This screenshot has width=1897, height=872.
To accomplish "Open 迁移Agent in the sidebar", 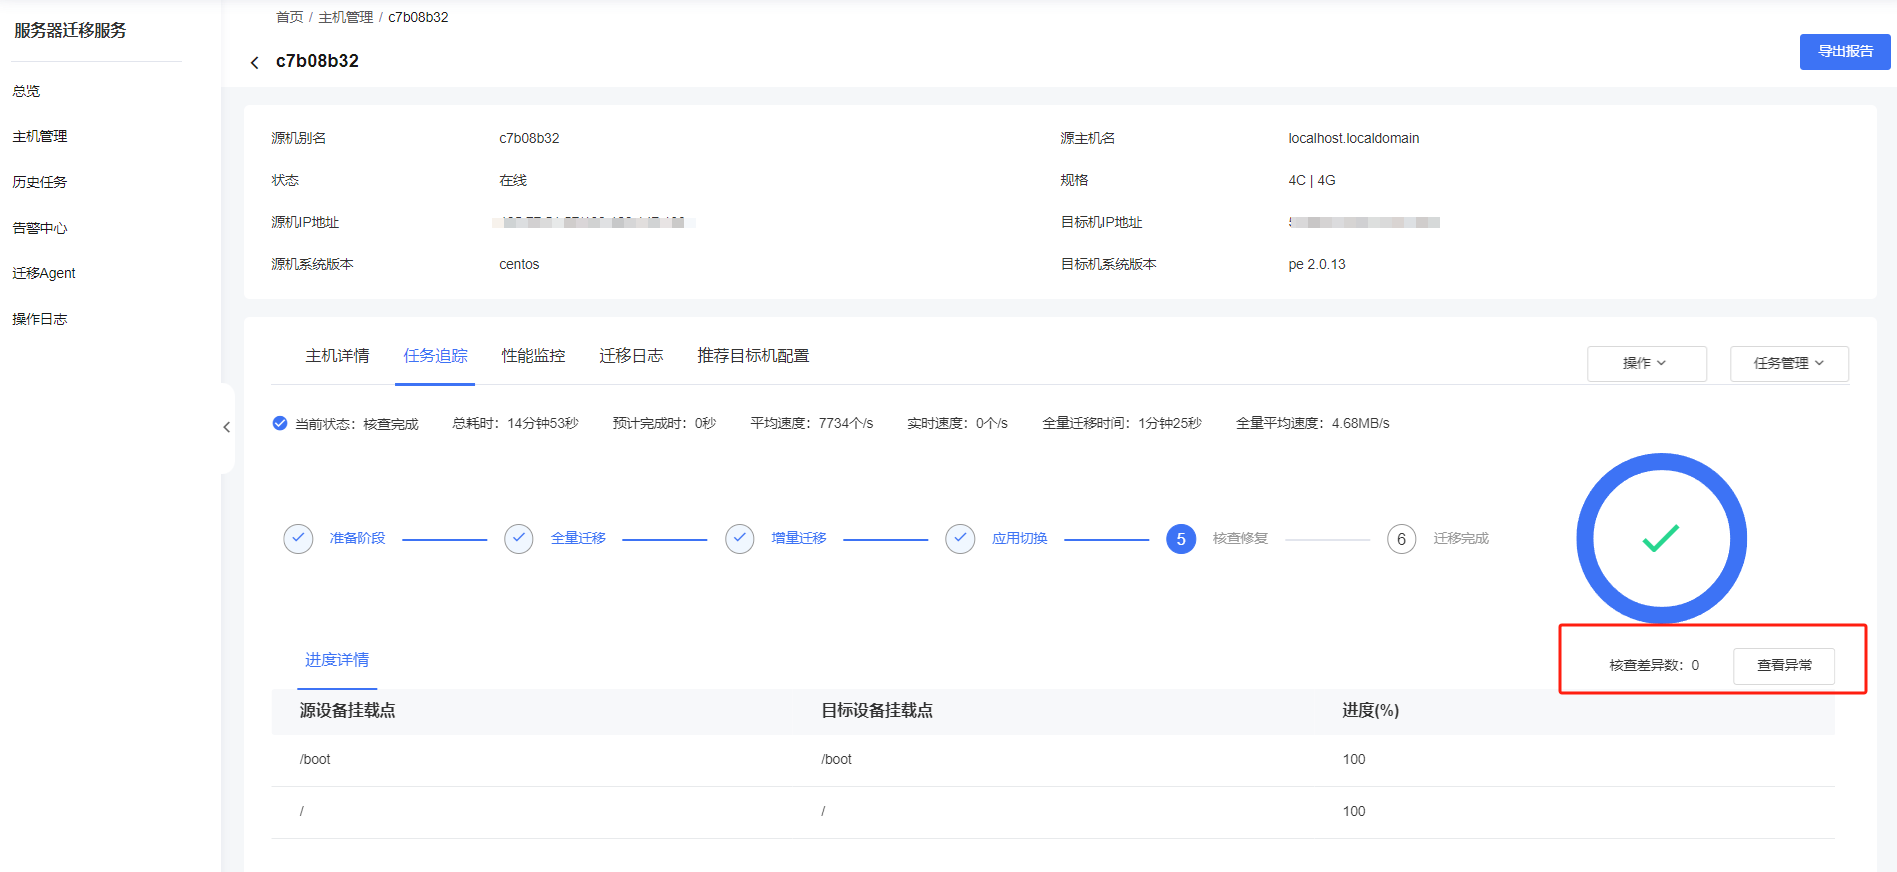I will tap(44, 273).
